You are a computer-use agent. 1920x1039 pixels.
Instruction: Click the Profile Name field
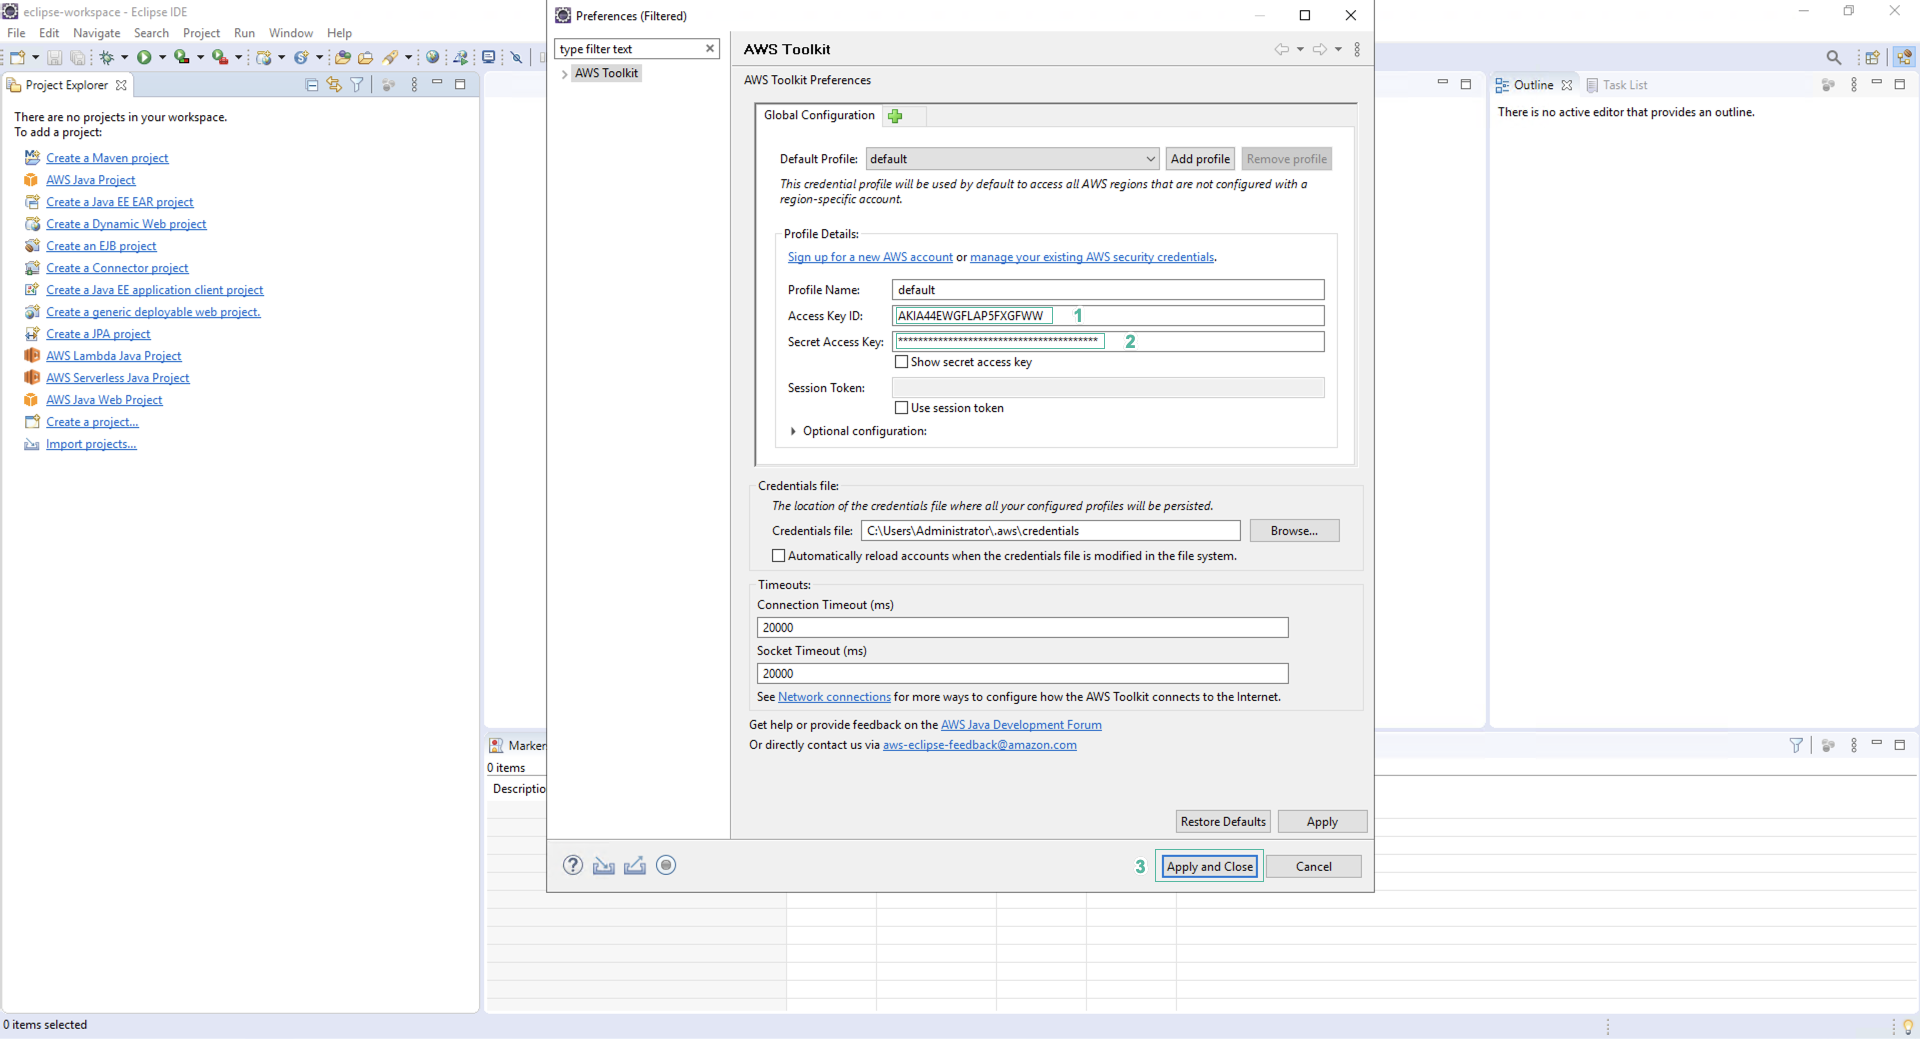coord(1108,290)
